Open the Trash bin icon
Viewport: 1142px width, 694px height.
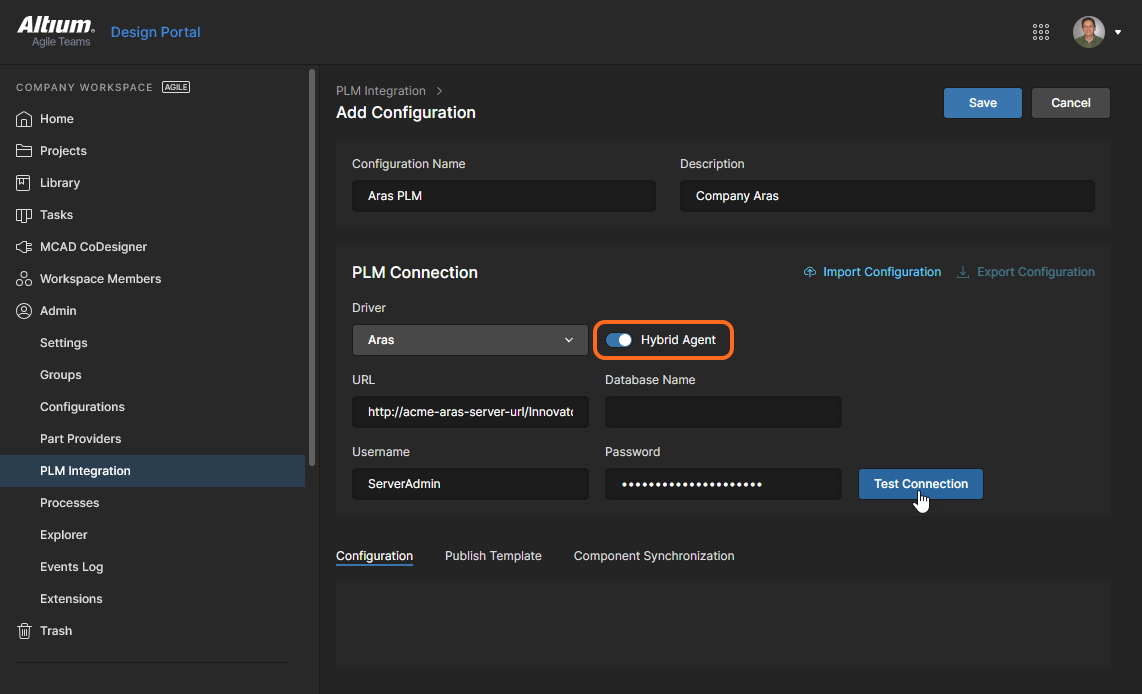(24, 631)
